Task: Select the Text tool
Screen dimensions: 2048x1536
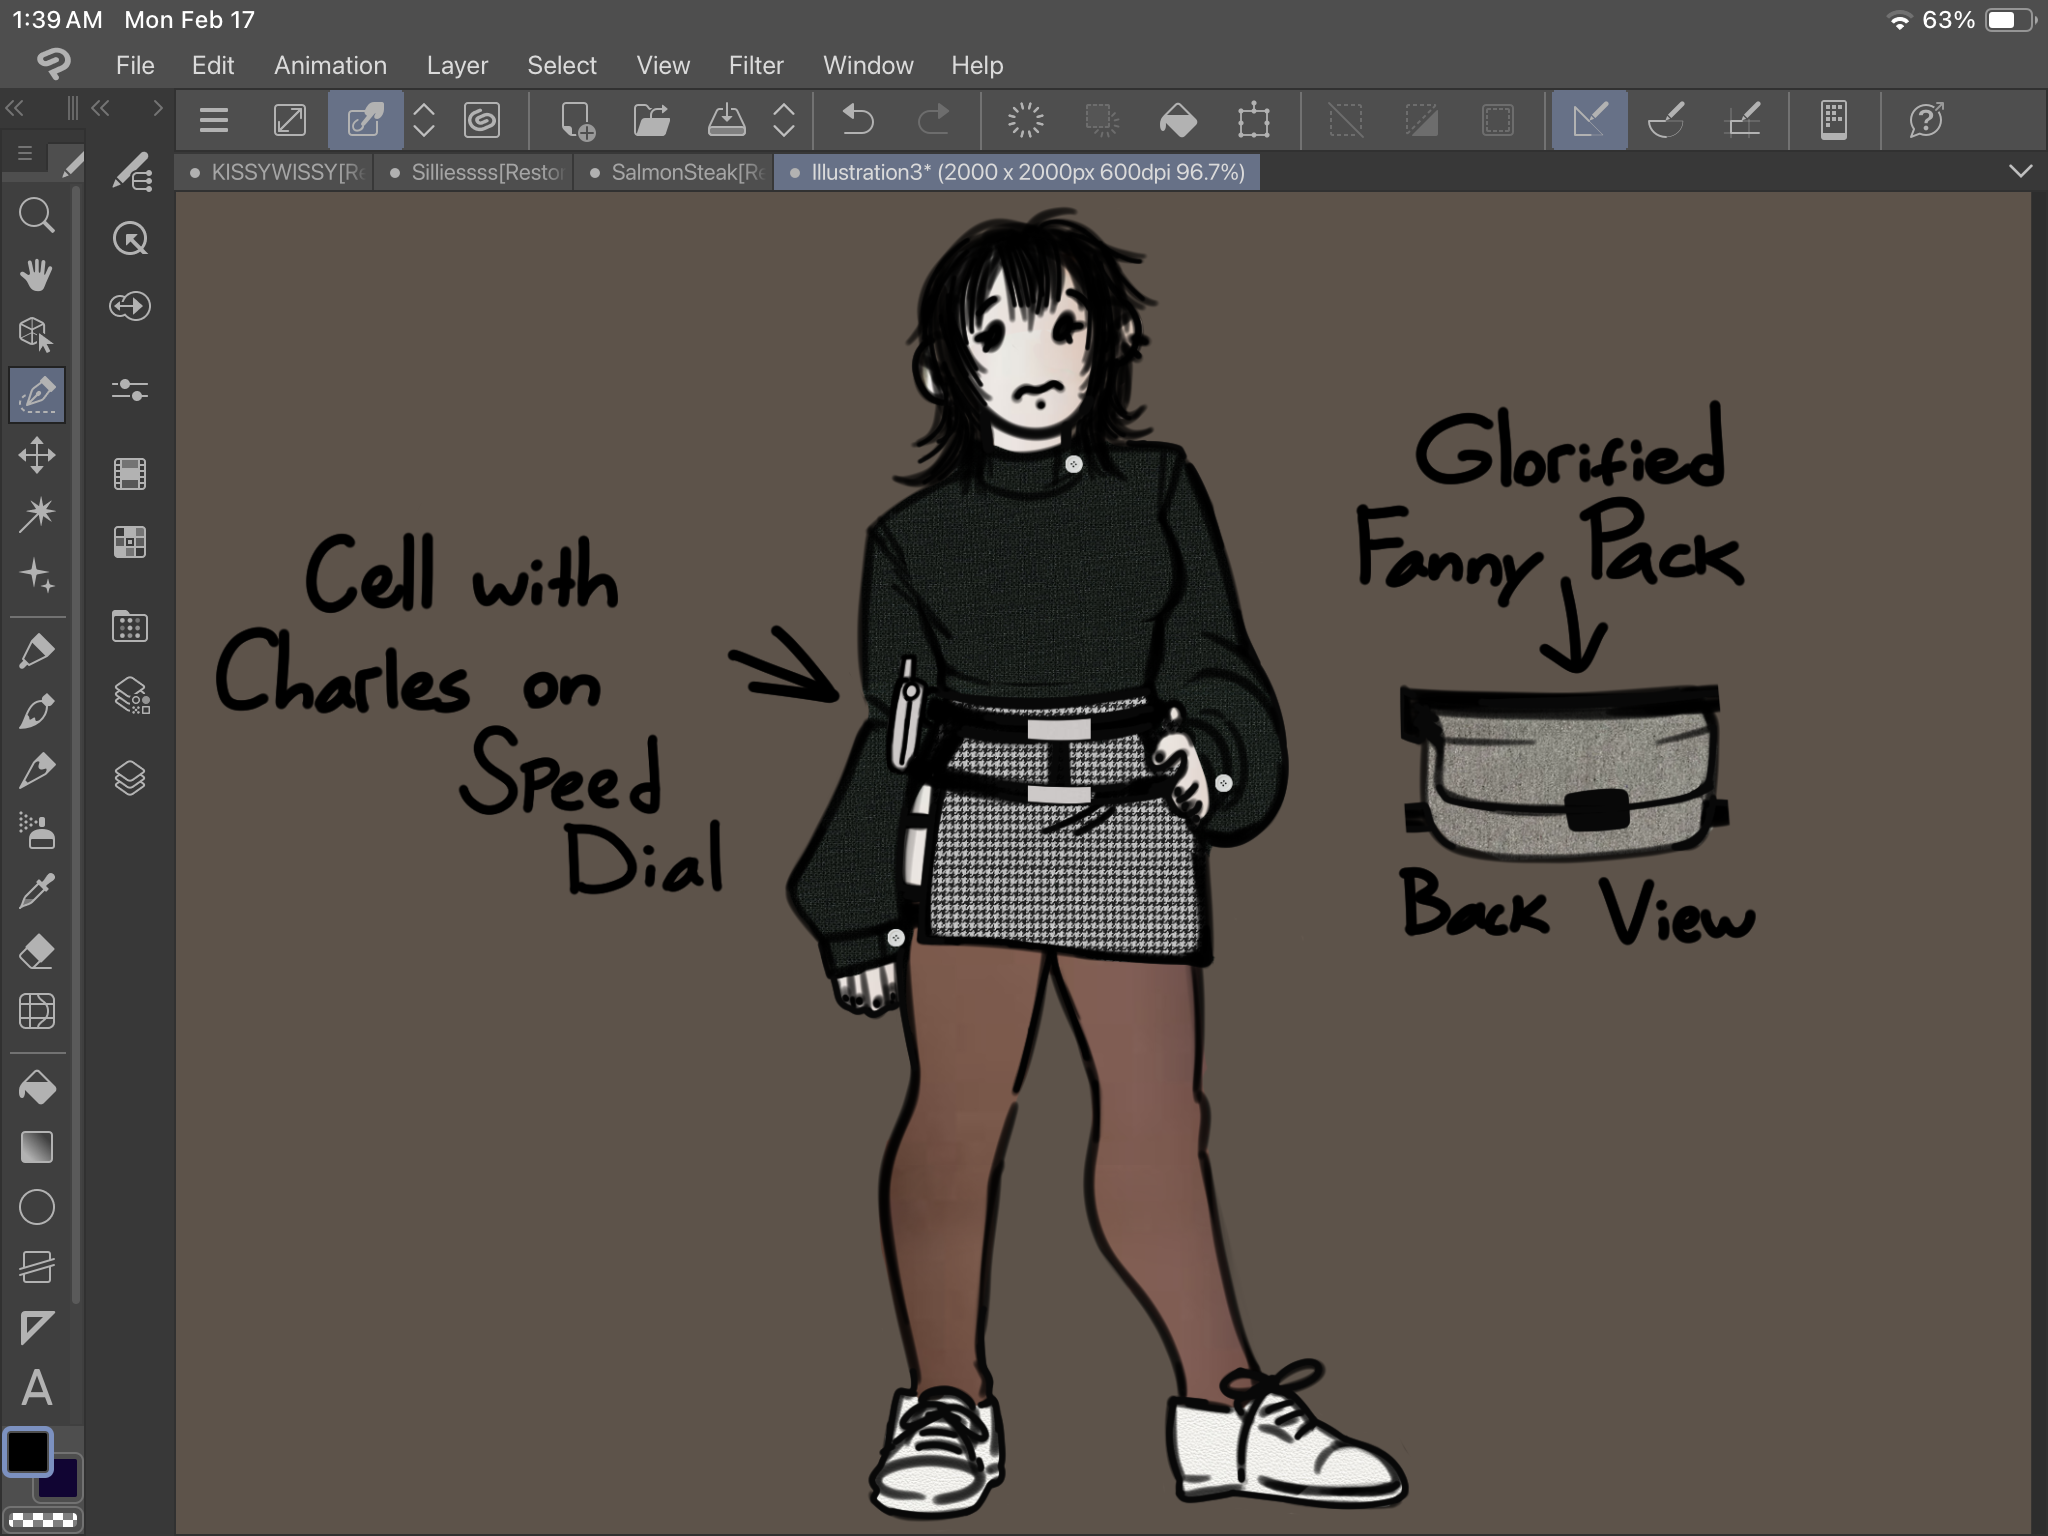Action: coord(37,1388)
